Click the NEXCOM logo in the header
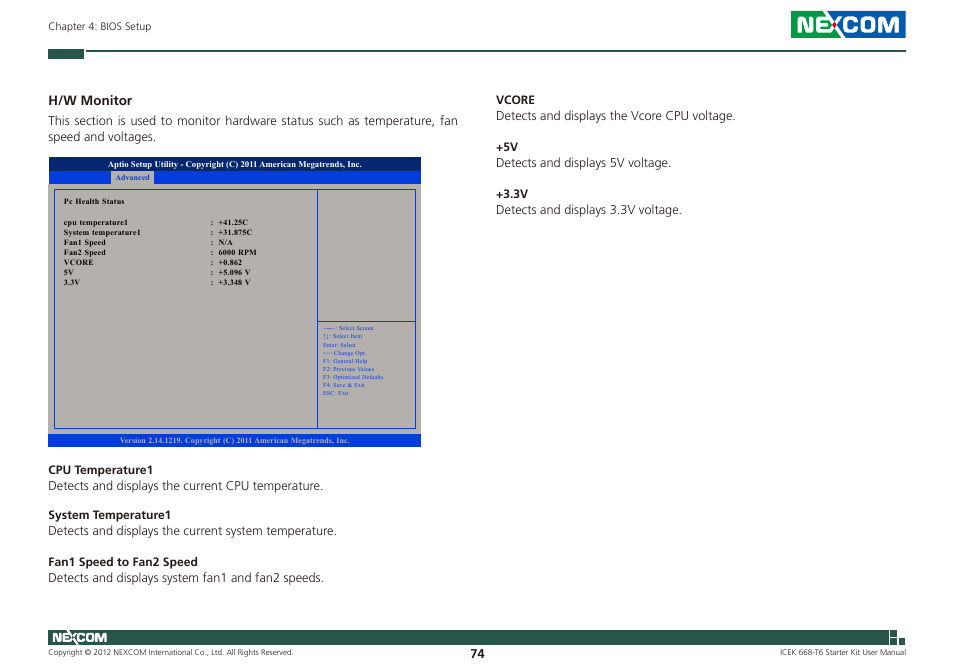954x672 pixels. tap(848, 24)
